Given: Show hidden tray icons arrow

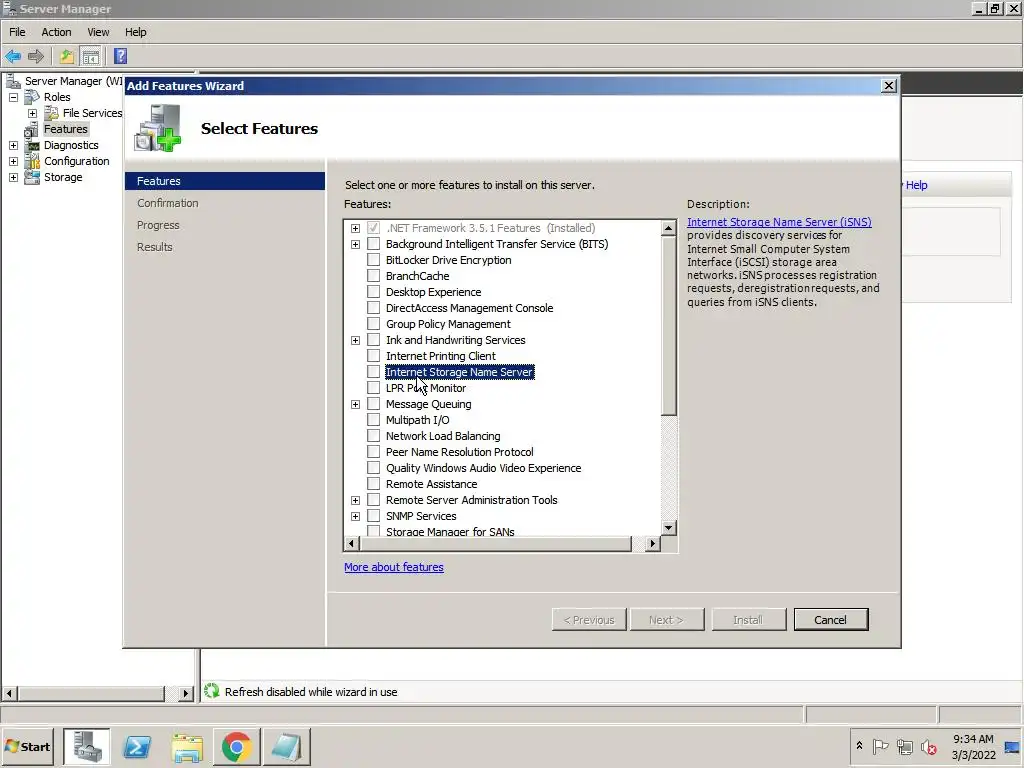Looking at the screenshot, I should pos(859,745).
